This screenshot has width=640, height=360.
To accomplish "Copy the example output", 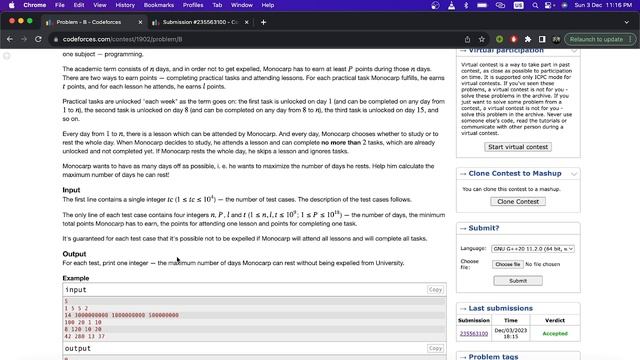I will (x=435, y=348).
